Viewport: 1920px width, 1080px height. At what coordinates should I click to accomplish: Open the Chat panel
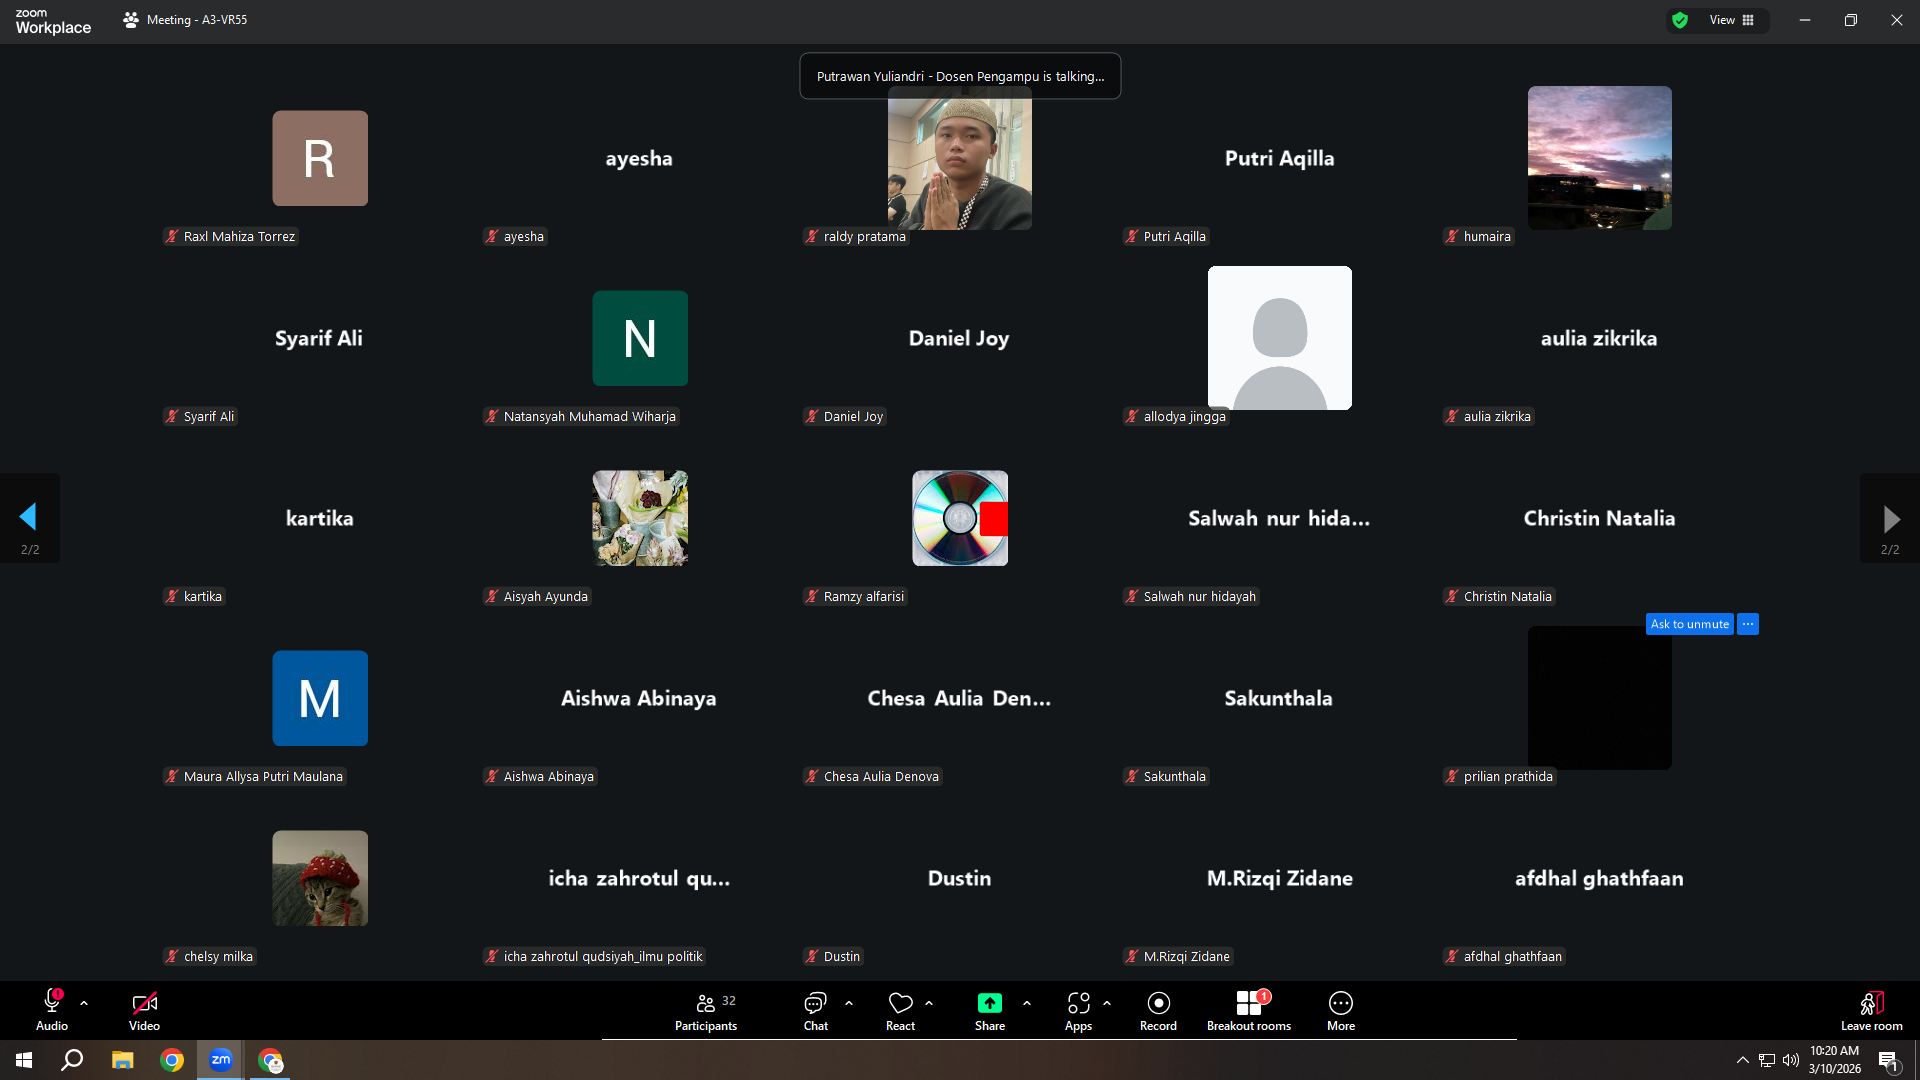[x=815, y=1011]
